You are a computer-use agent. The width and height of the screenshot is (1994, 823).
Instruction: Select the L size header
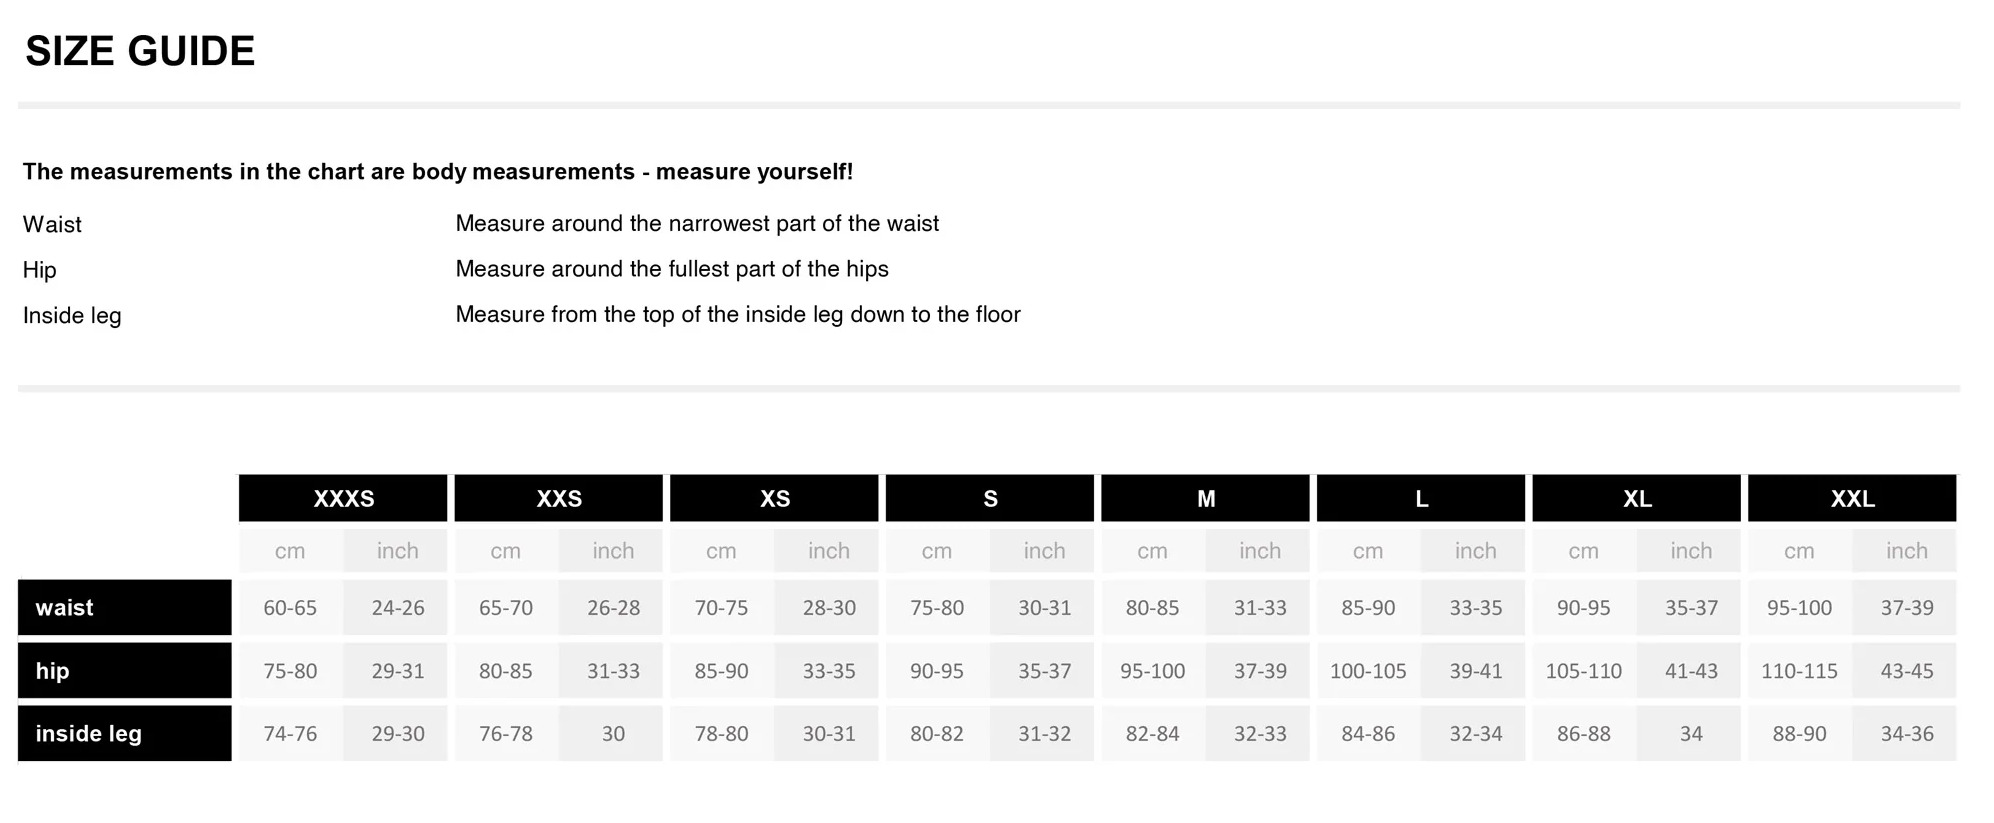(1421, 498)
